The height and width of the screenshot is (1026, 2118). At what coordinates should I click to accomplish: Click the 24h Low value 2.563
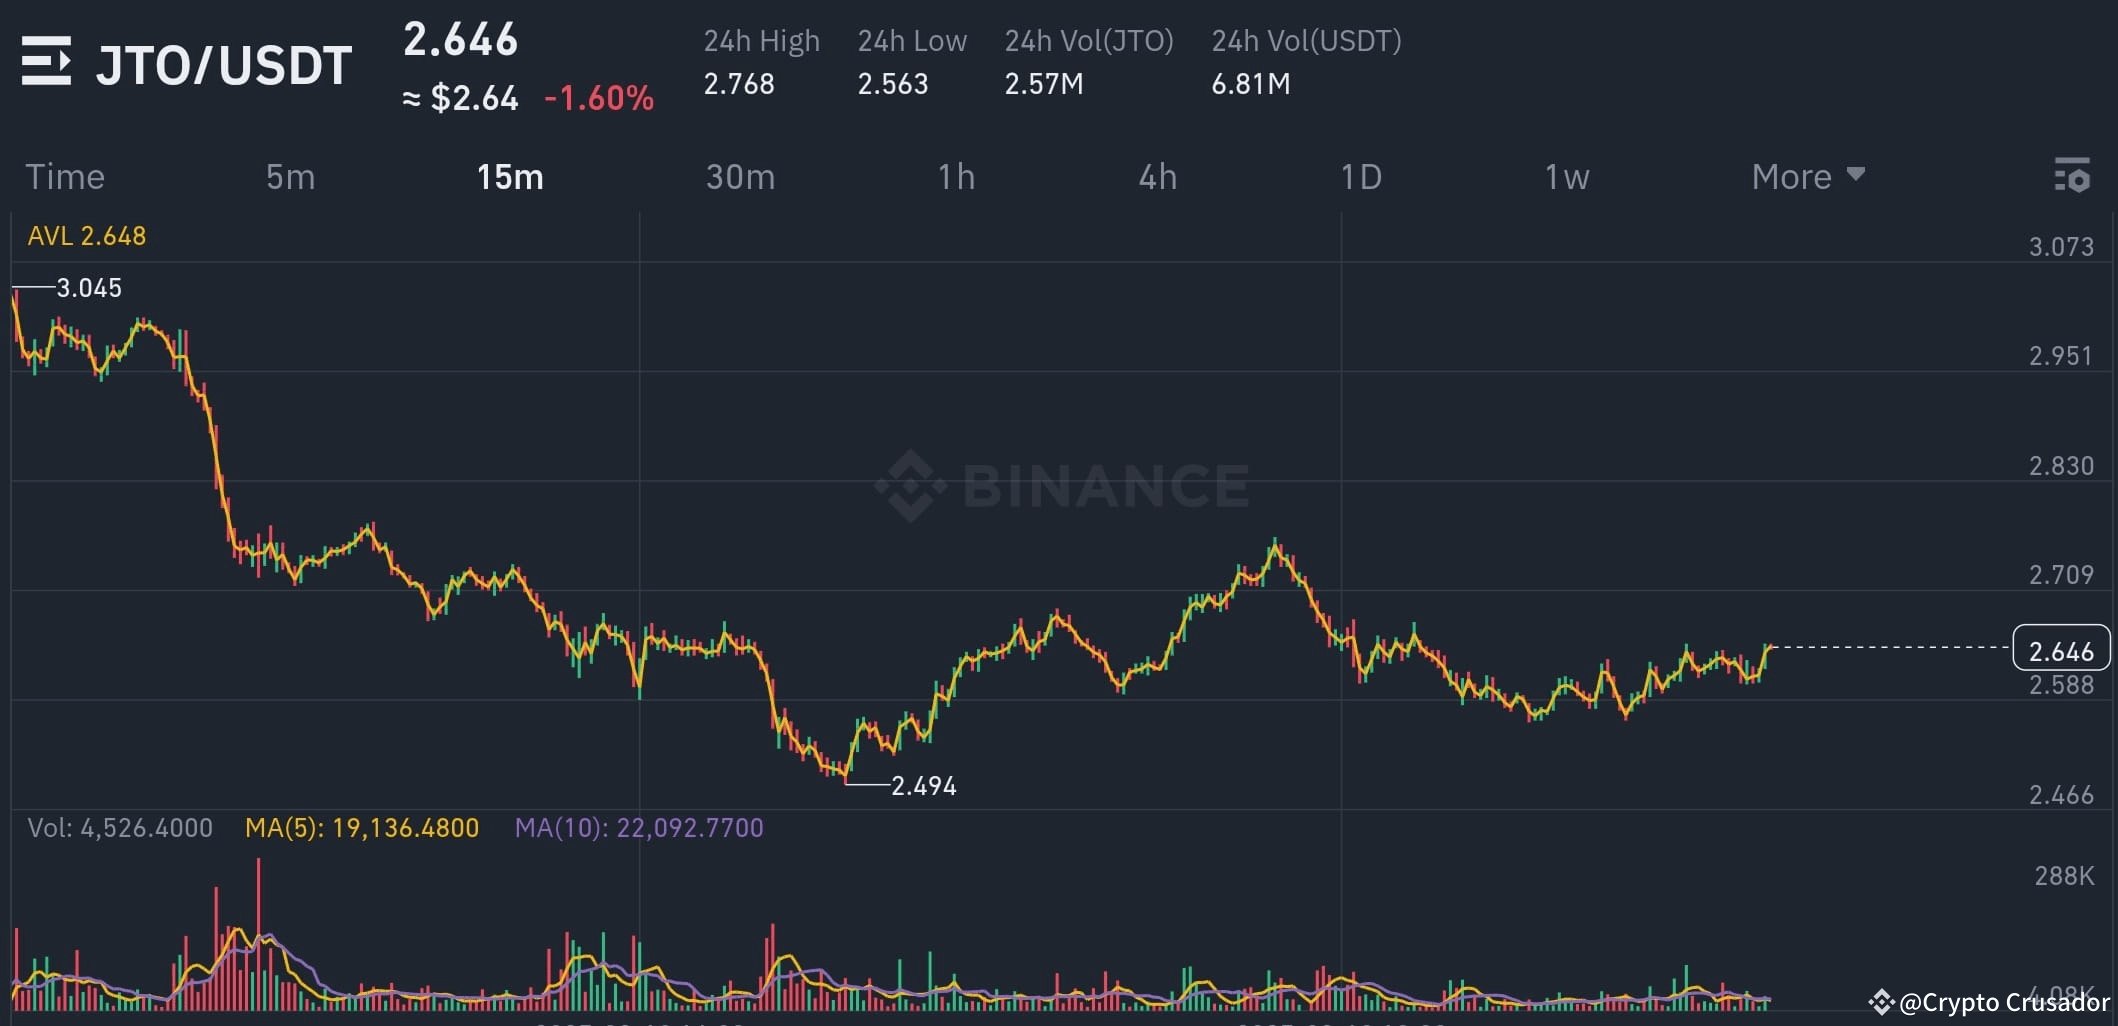(x=893, y=84)
